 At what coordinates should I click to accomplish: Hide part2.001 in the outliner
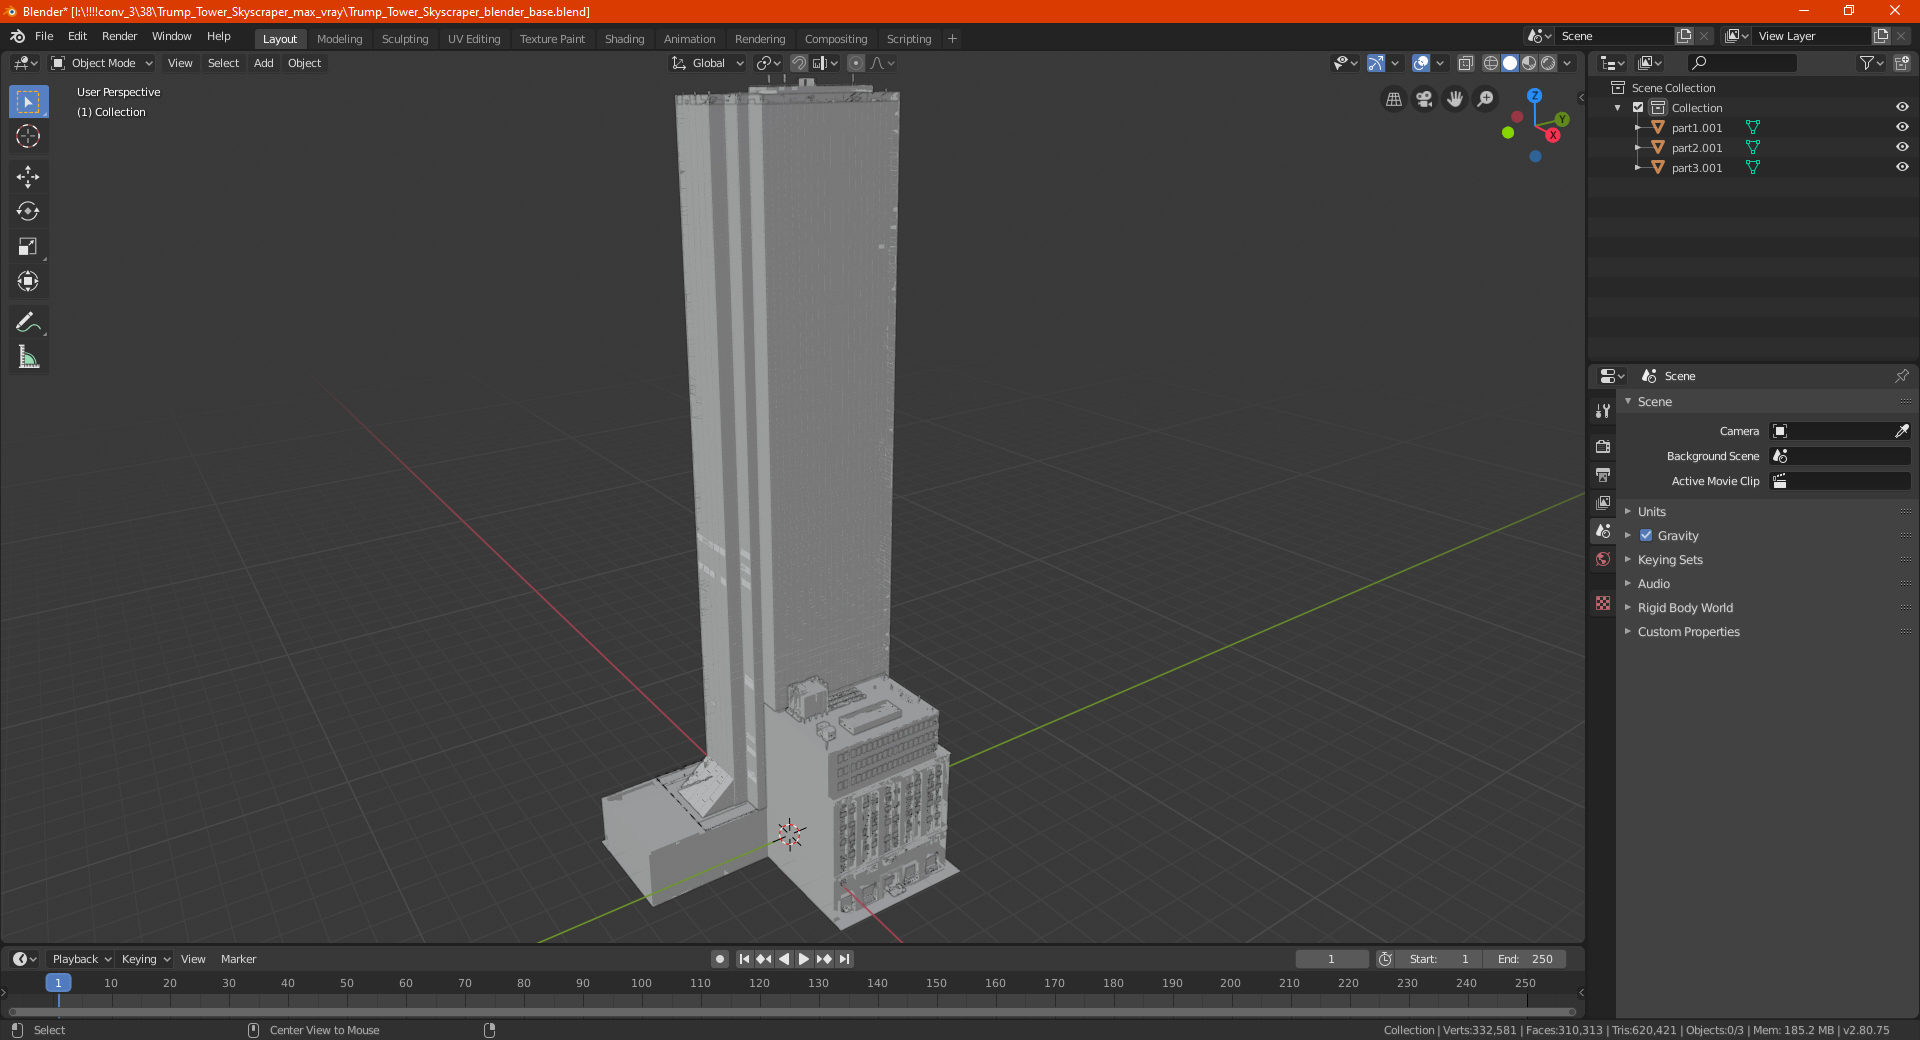click(x=1902, y=147)
